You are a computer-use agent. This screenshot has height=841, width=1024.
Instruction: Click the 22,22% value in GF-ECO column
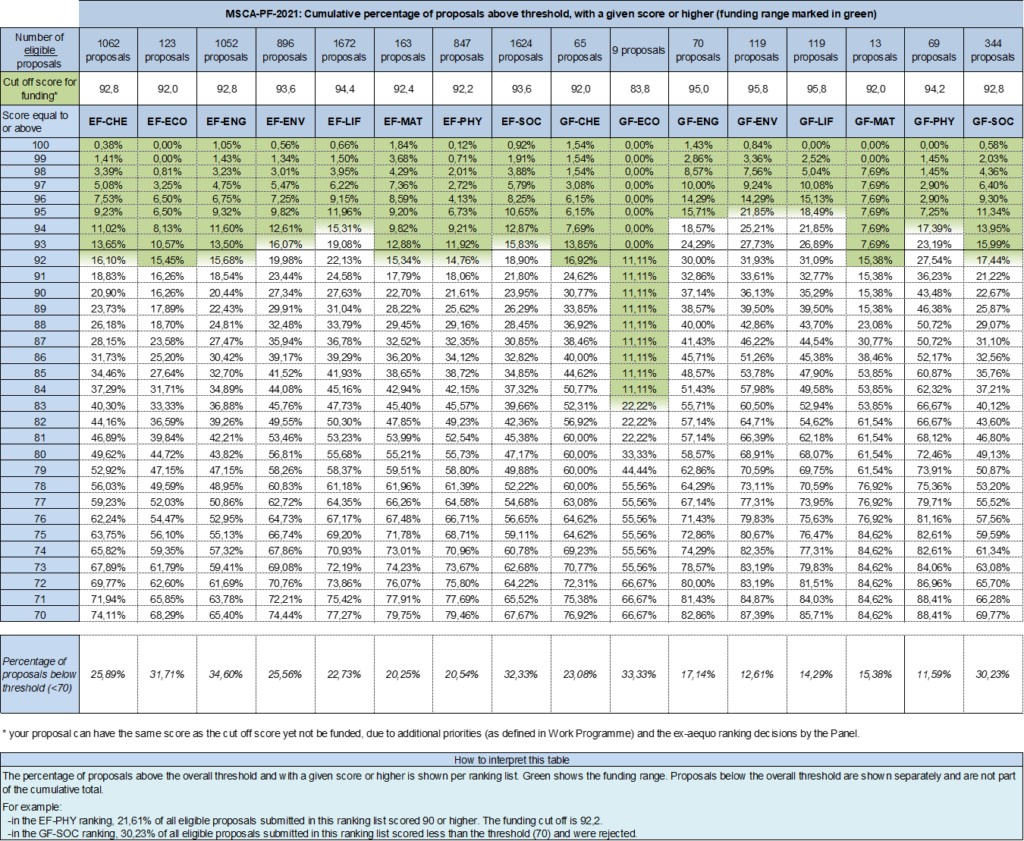[x=638, y=404]
